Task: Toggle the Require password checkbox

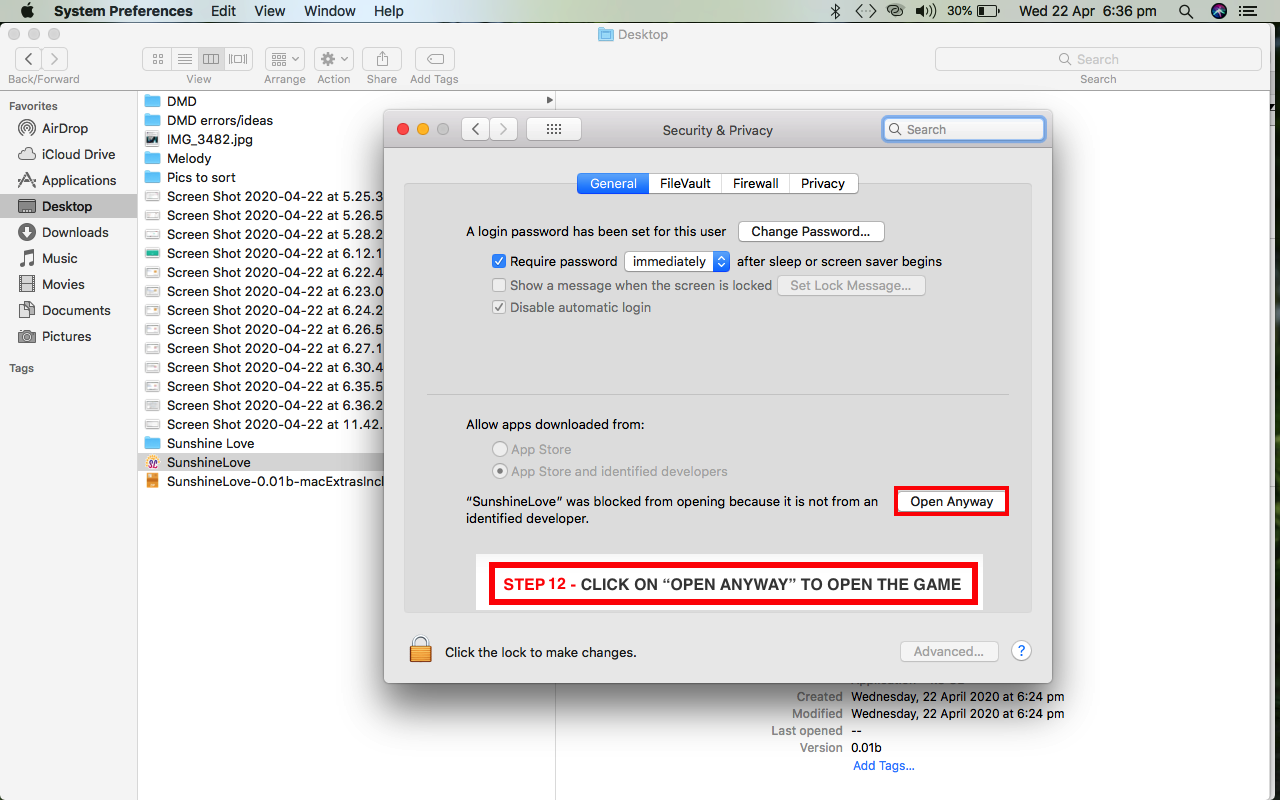Action: point(499,261)
